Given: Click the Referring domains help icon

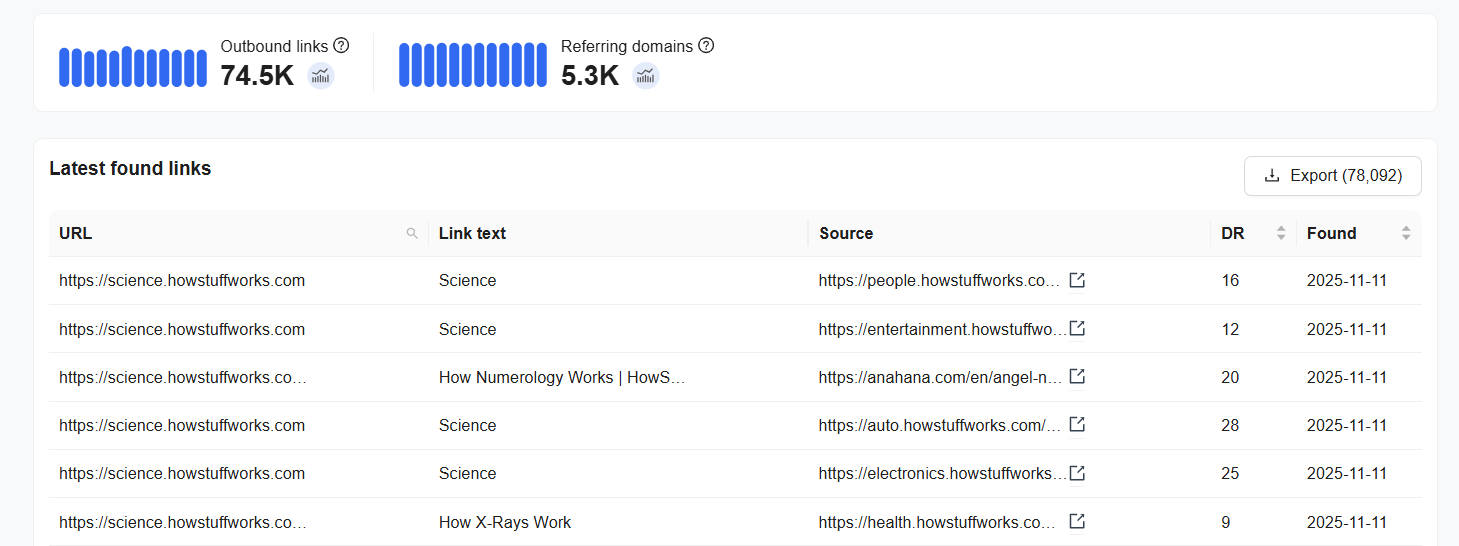Looking at the screenshot, I should 706,46.
